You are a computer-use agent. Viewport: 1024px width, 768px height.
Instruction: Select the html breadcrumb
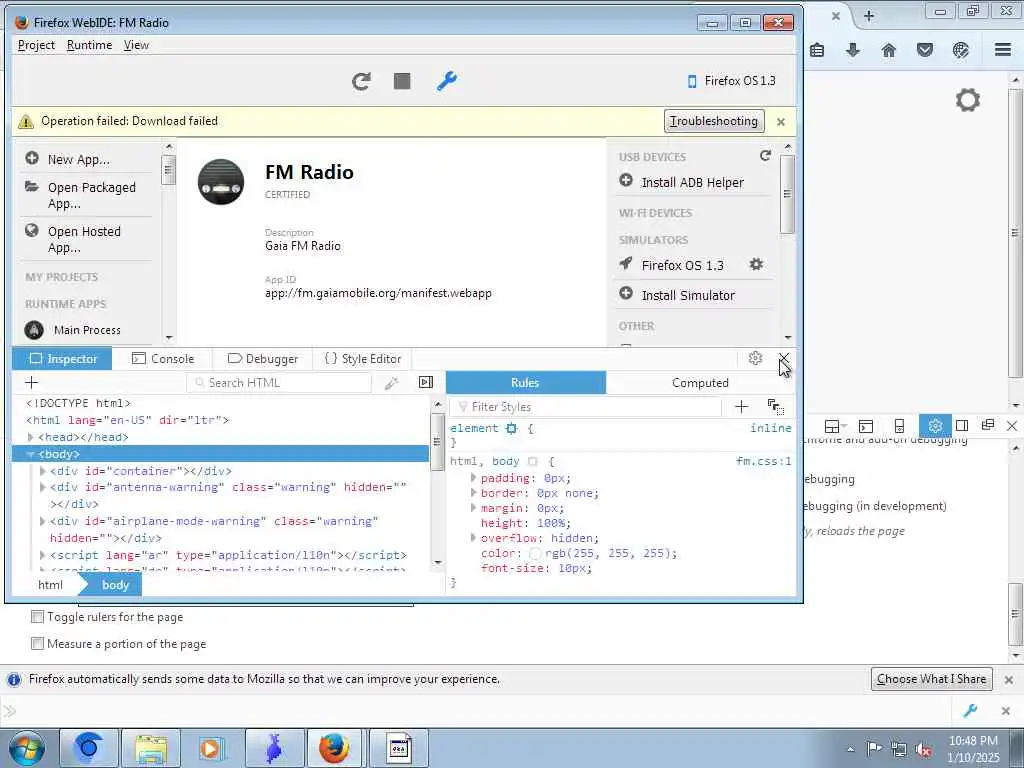(50, 585)
